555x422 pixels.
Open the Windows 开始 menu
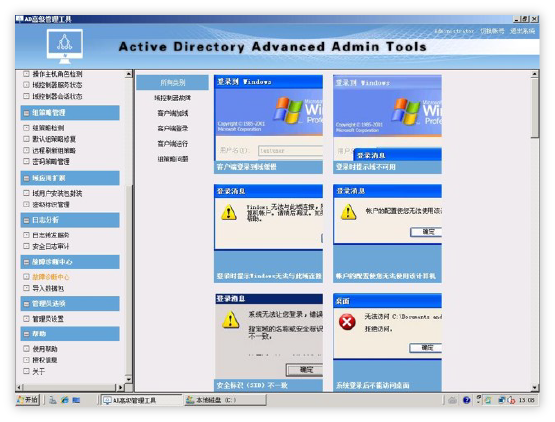click(x=28, y=400)
